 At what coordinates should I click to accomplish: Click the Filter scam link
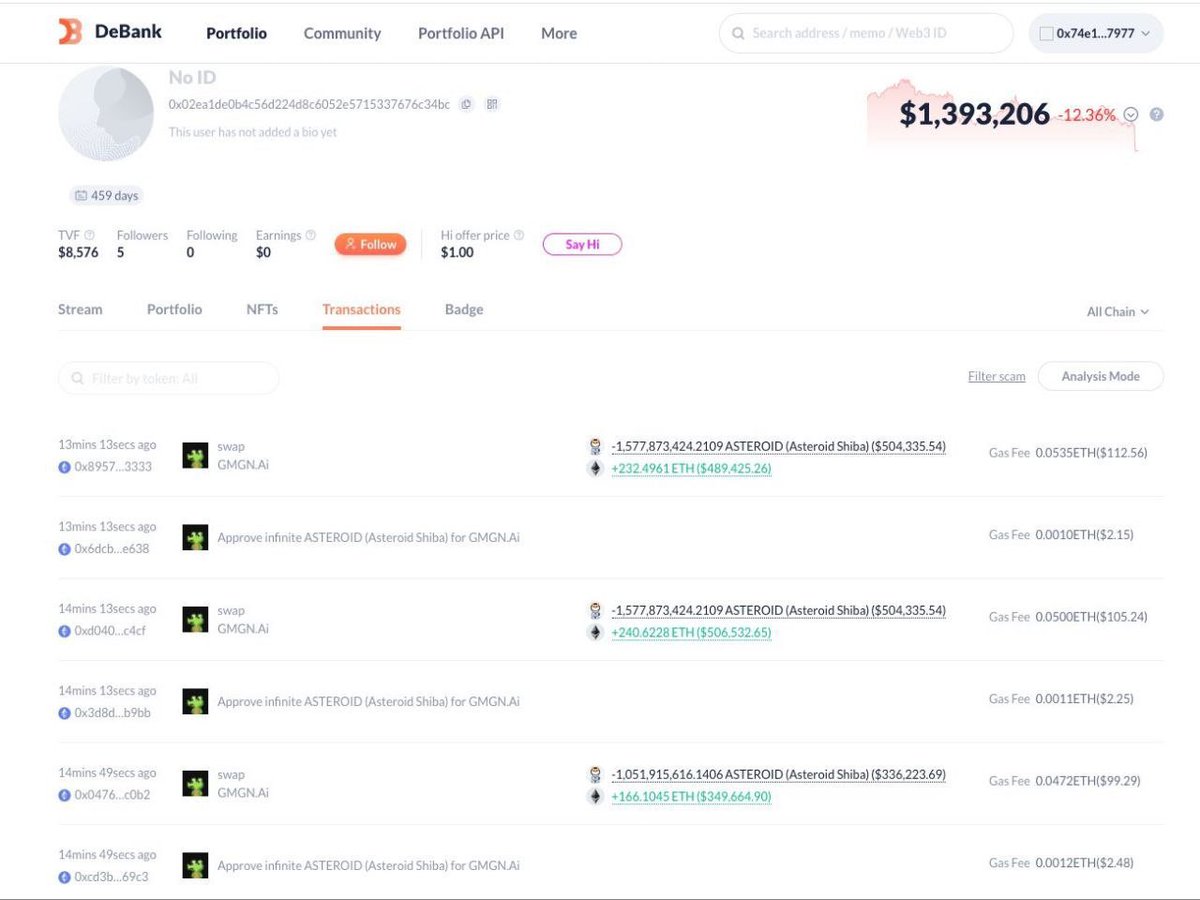coord(996,376)
